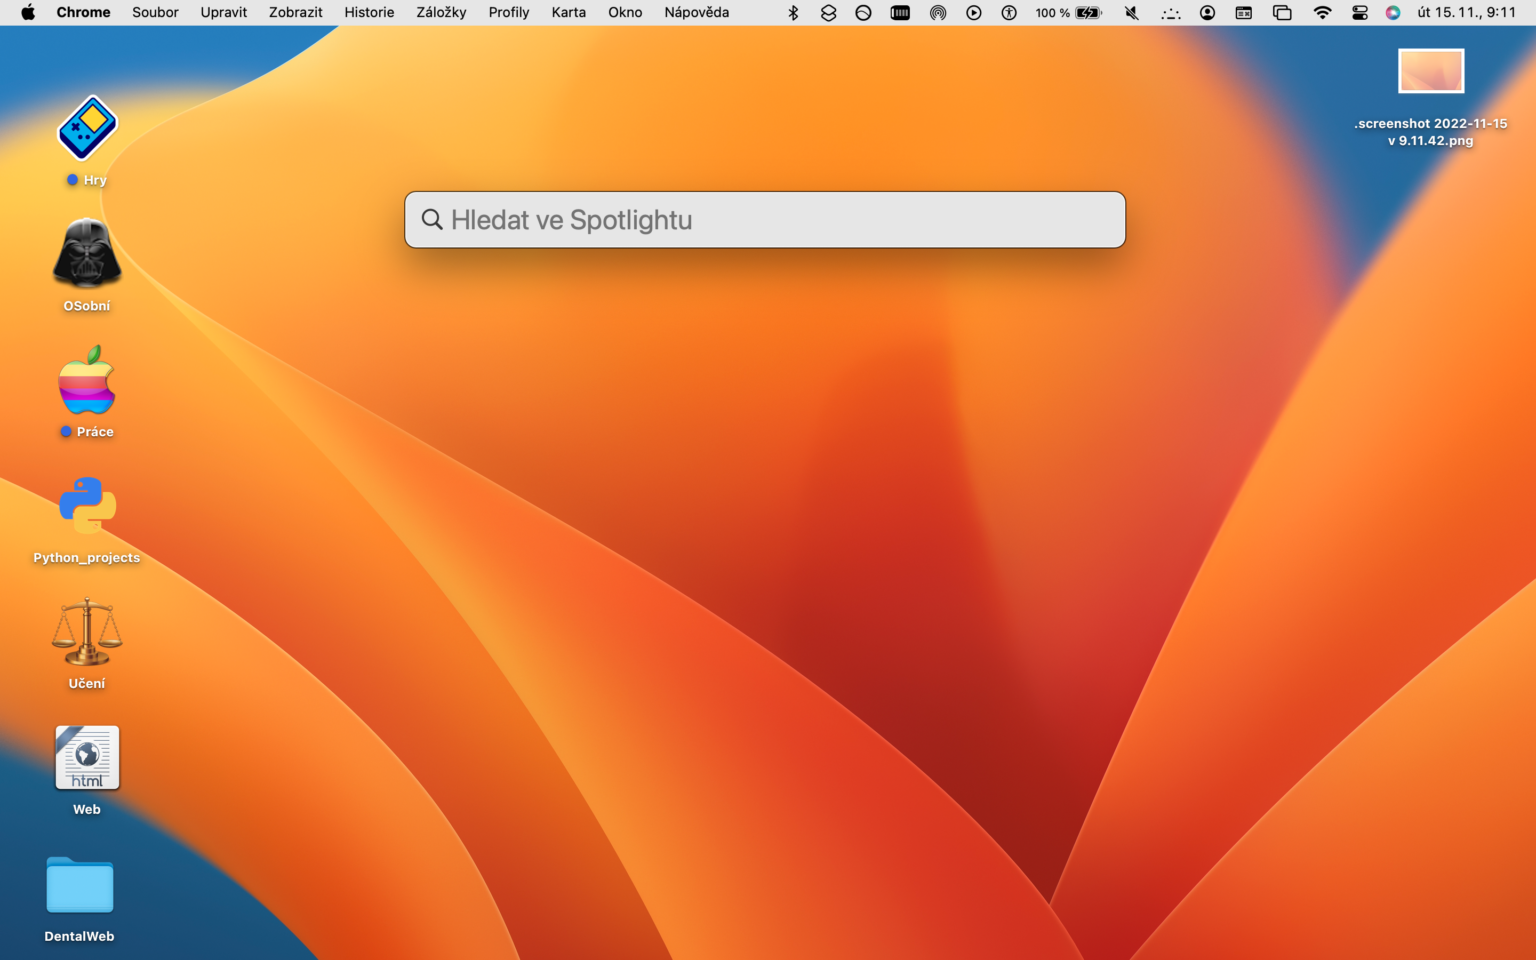This screenshot has width=1536, height=960.
Task: Open the Stage Manager windows icon
Action: (x=1282, y=13)
